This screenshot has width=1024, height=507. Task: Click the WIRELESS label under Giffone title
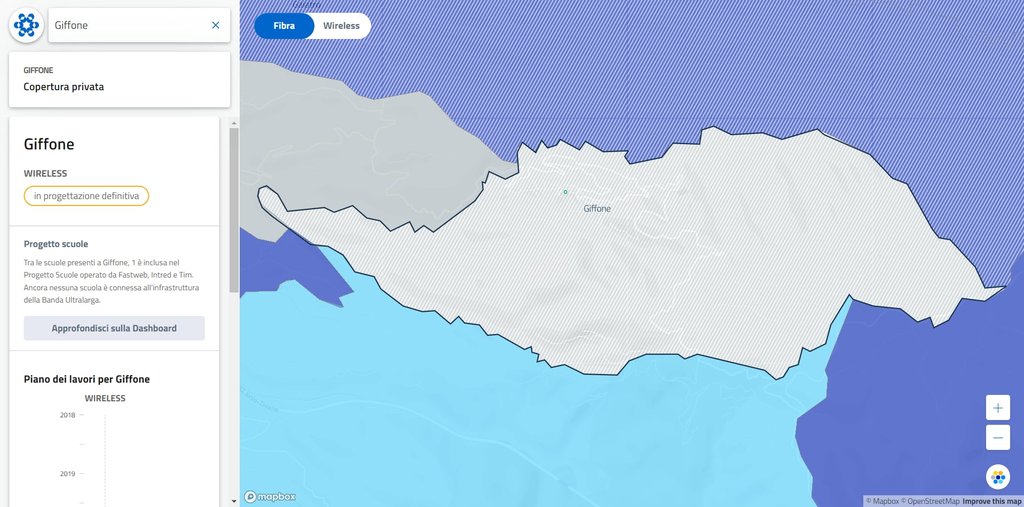(46, 174)
